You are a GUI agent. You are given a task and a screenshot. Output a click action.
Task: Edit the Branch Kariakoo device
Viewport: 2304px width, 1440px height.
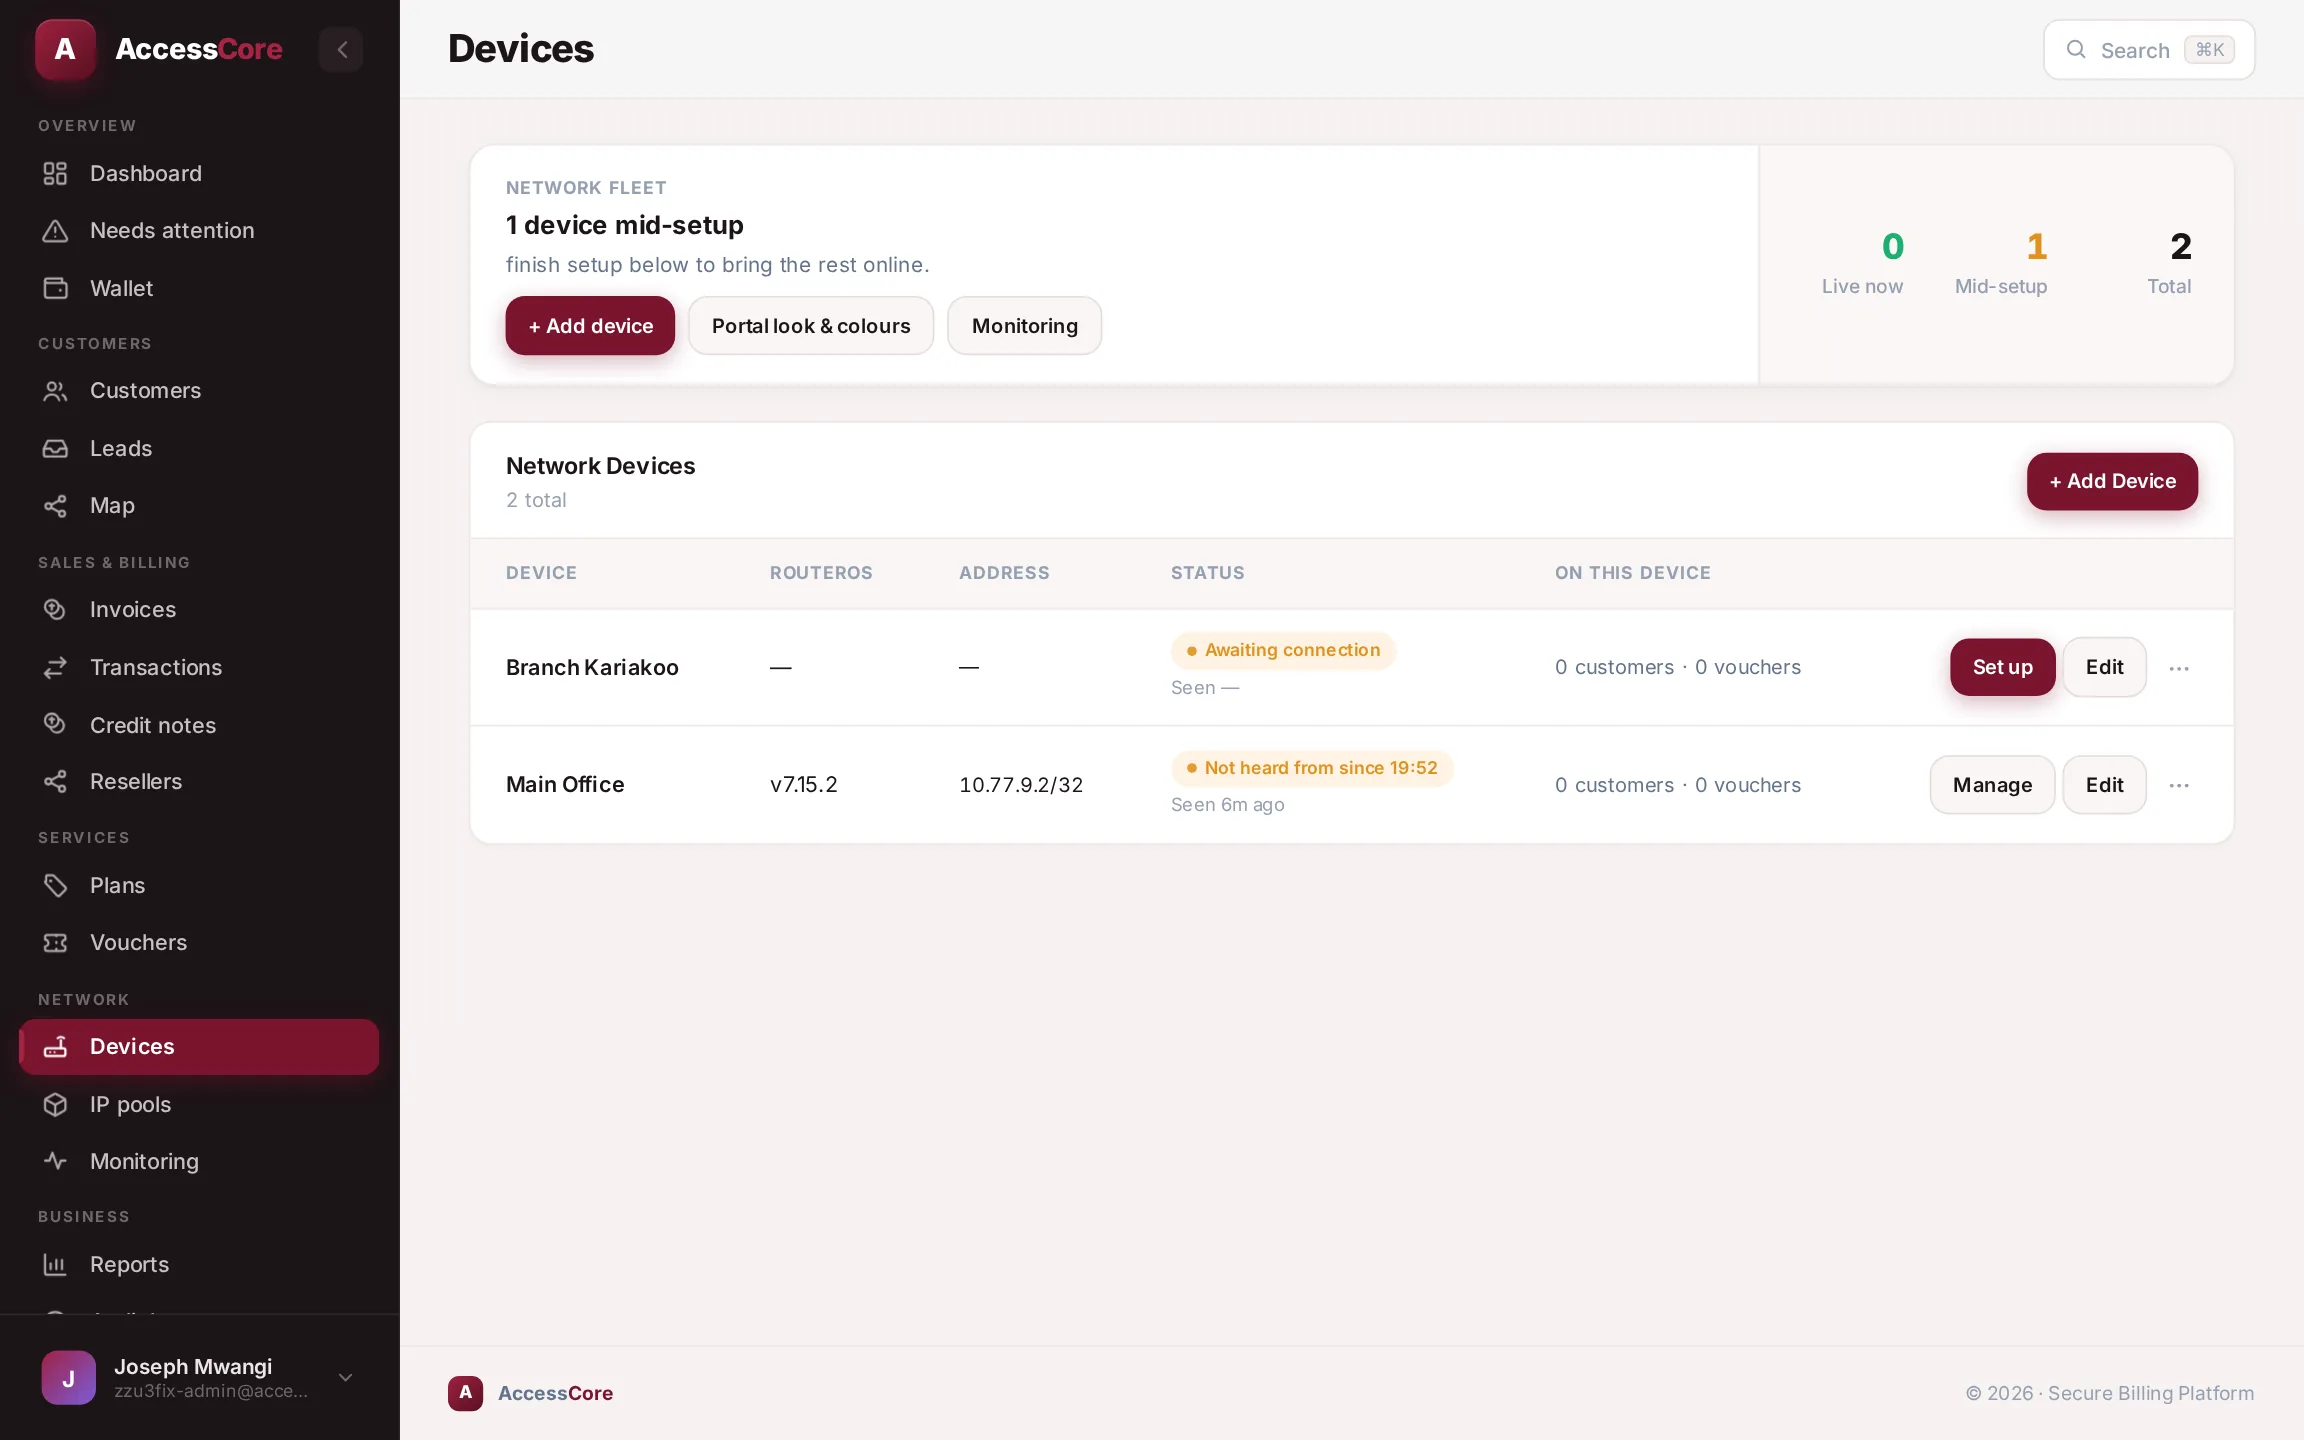pyautogui.click(x=2104, y=667)
